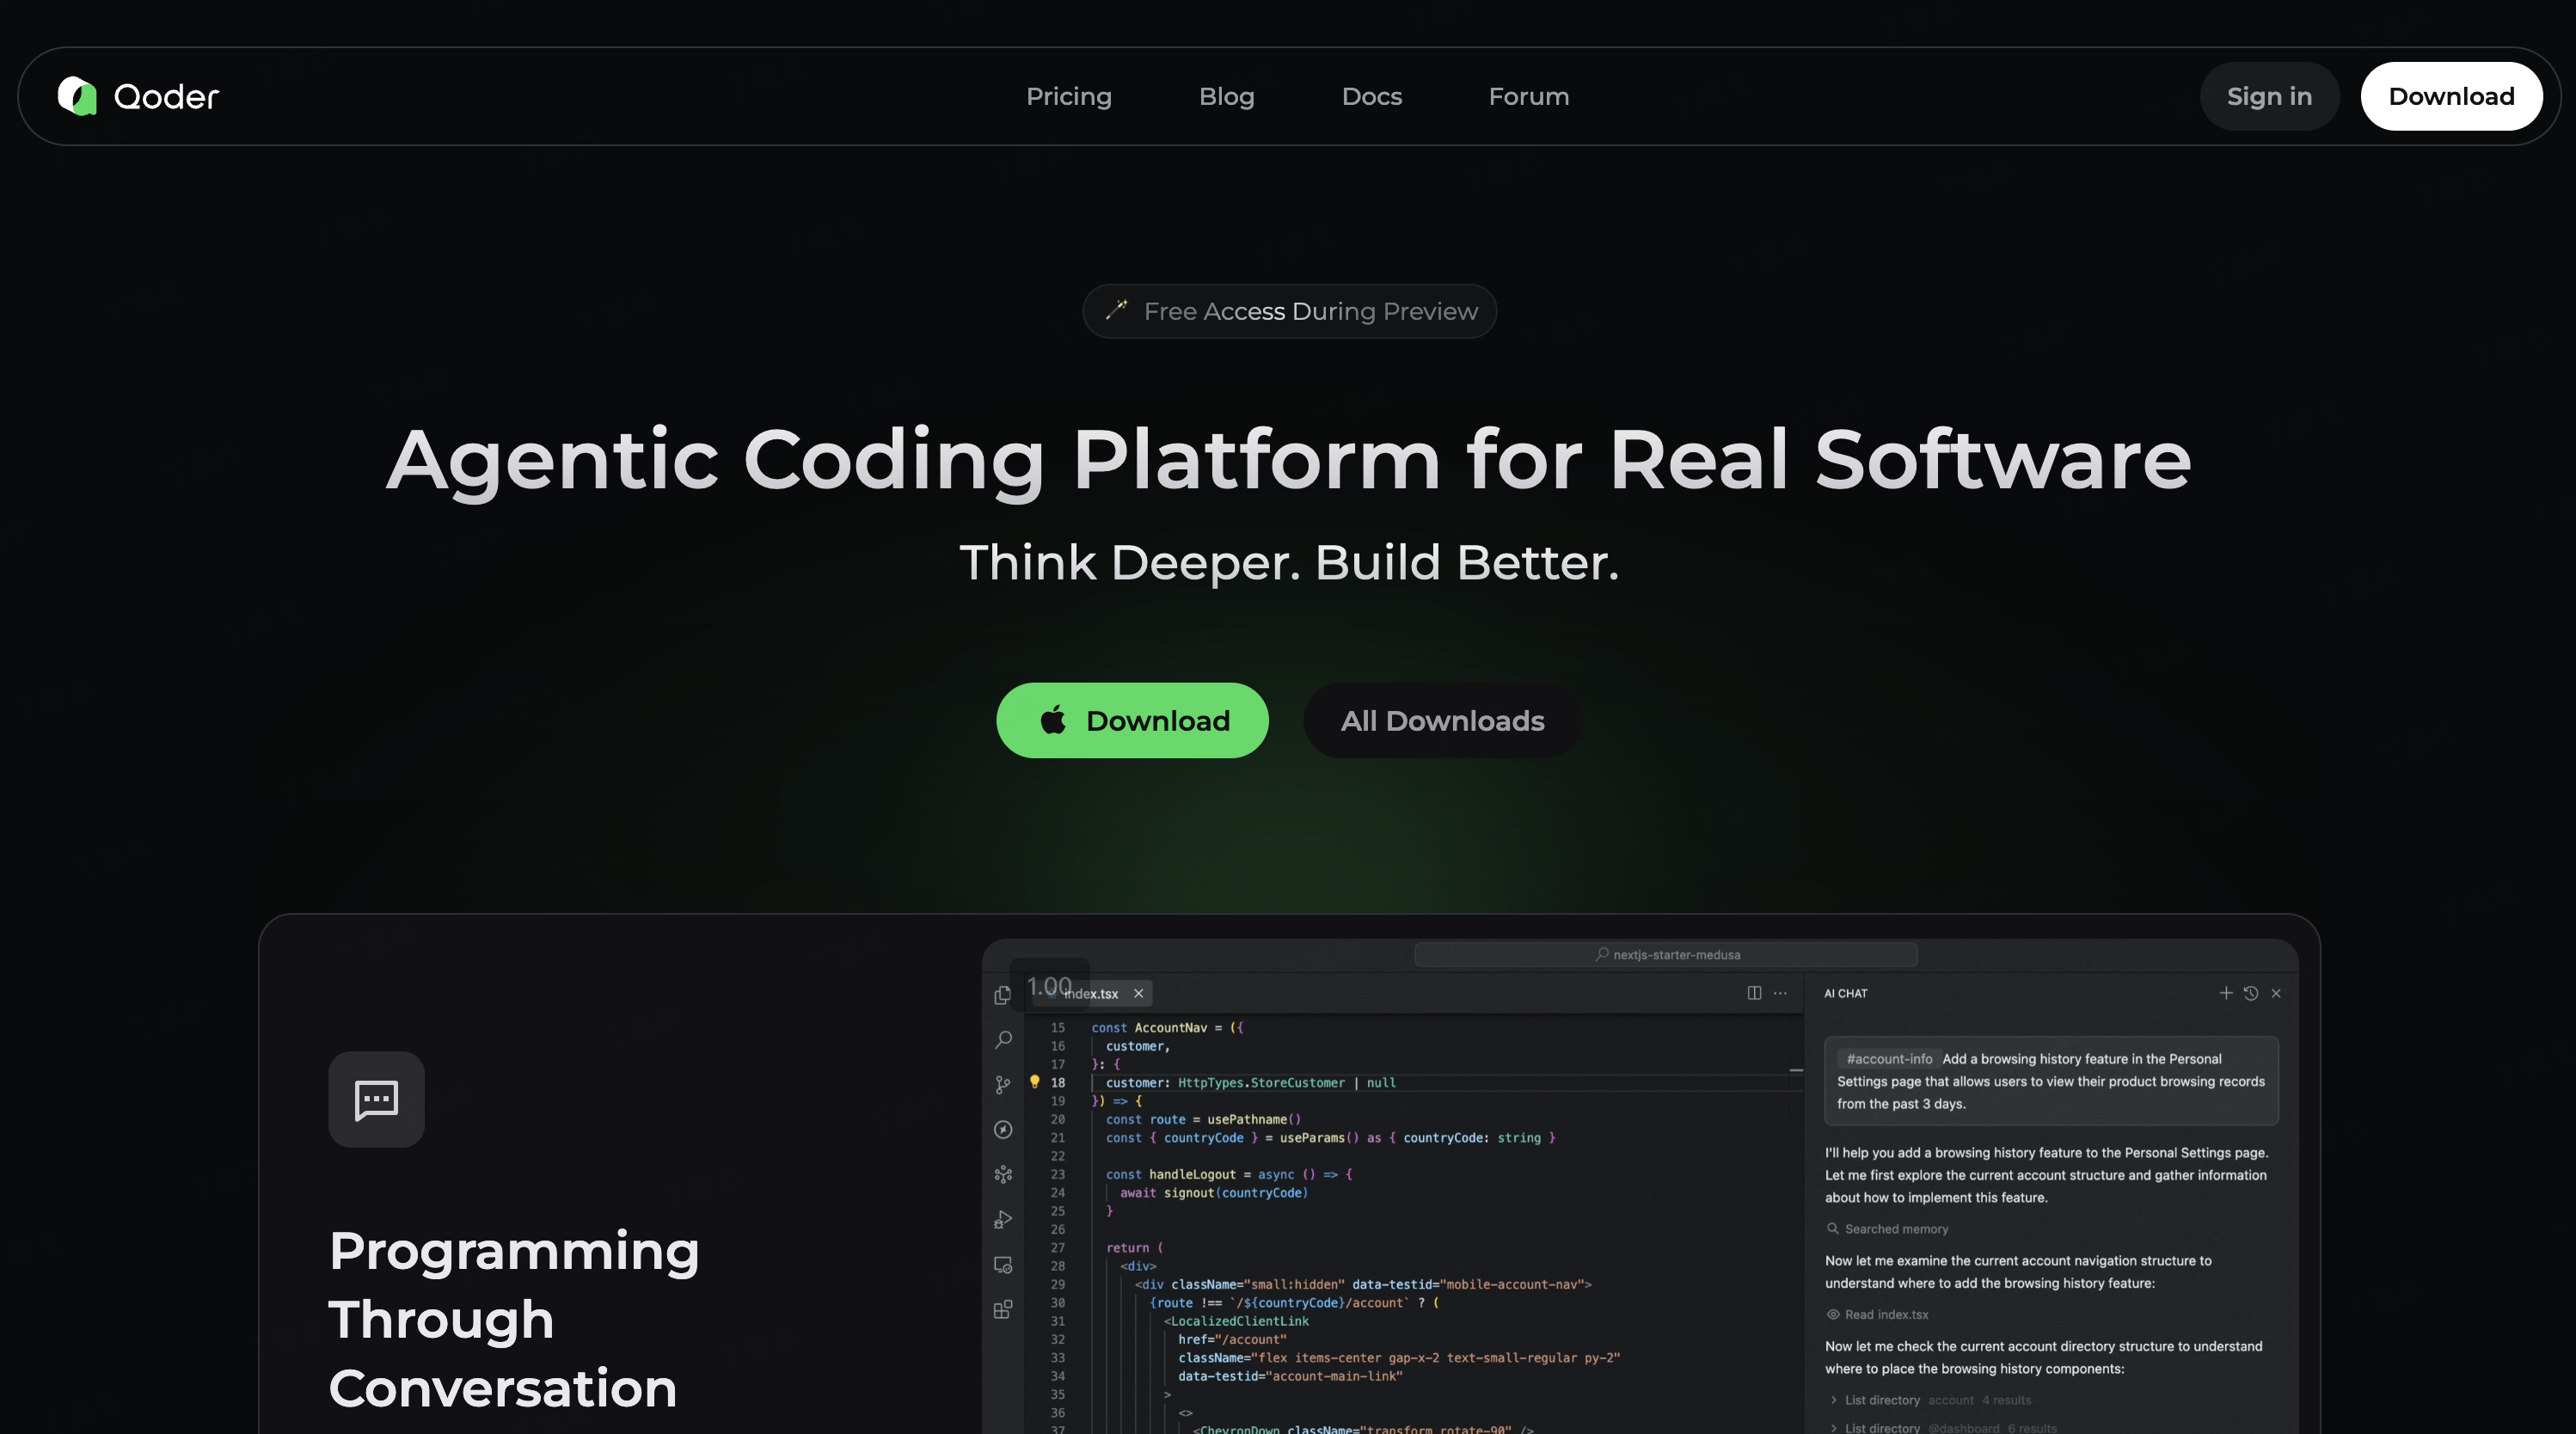Click the split editor icon
Viewport: 2576px width, 1434px height.
click(1754, 993)
